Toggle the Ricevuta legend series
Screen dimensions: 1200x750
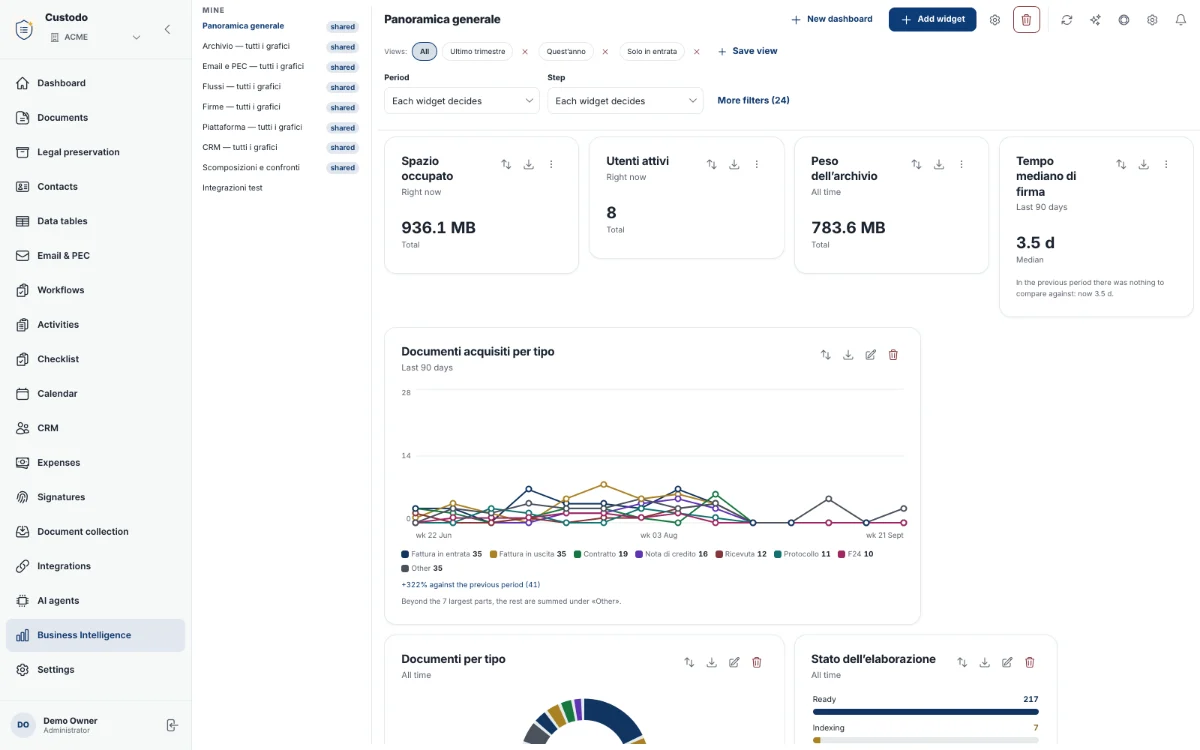(x=741, y=554)
